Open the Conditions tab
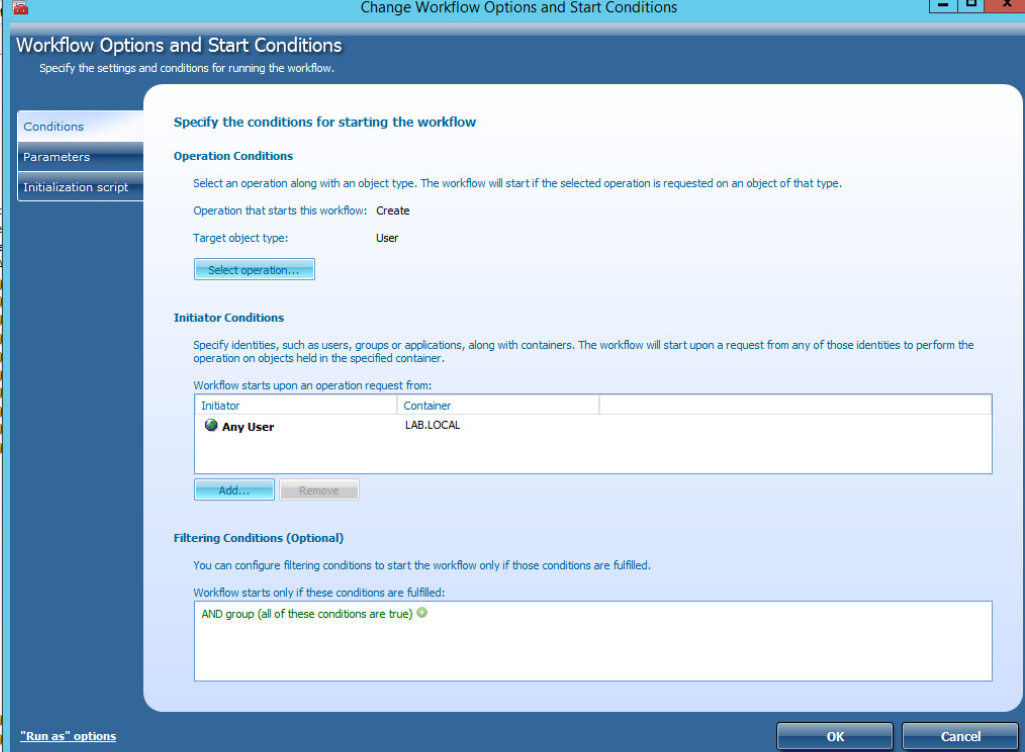Screen dimensions: 1025x752 [x=80, y=126]
